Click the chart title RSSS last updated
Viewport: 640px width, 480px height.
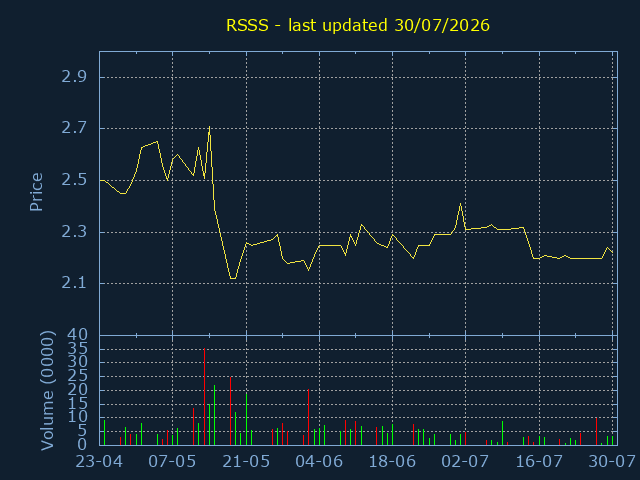click(358, 25)
